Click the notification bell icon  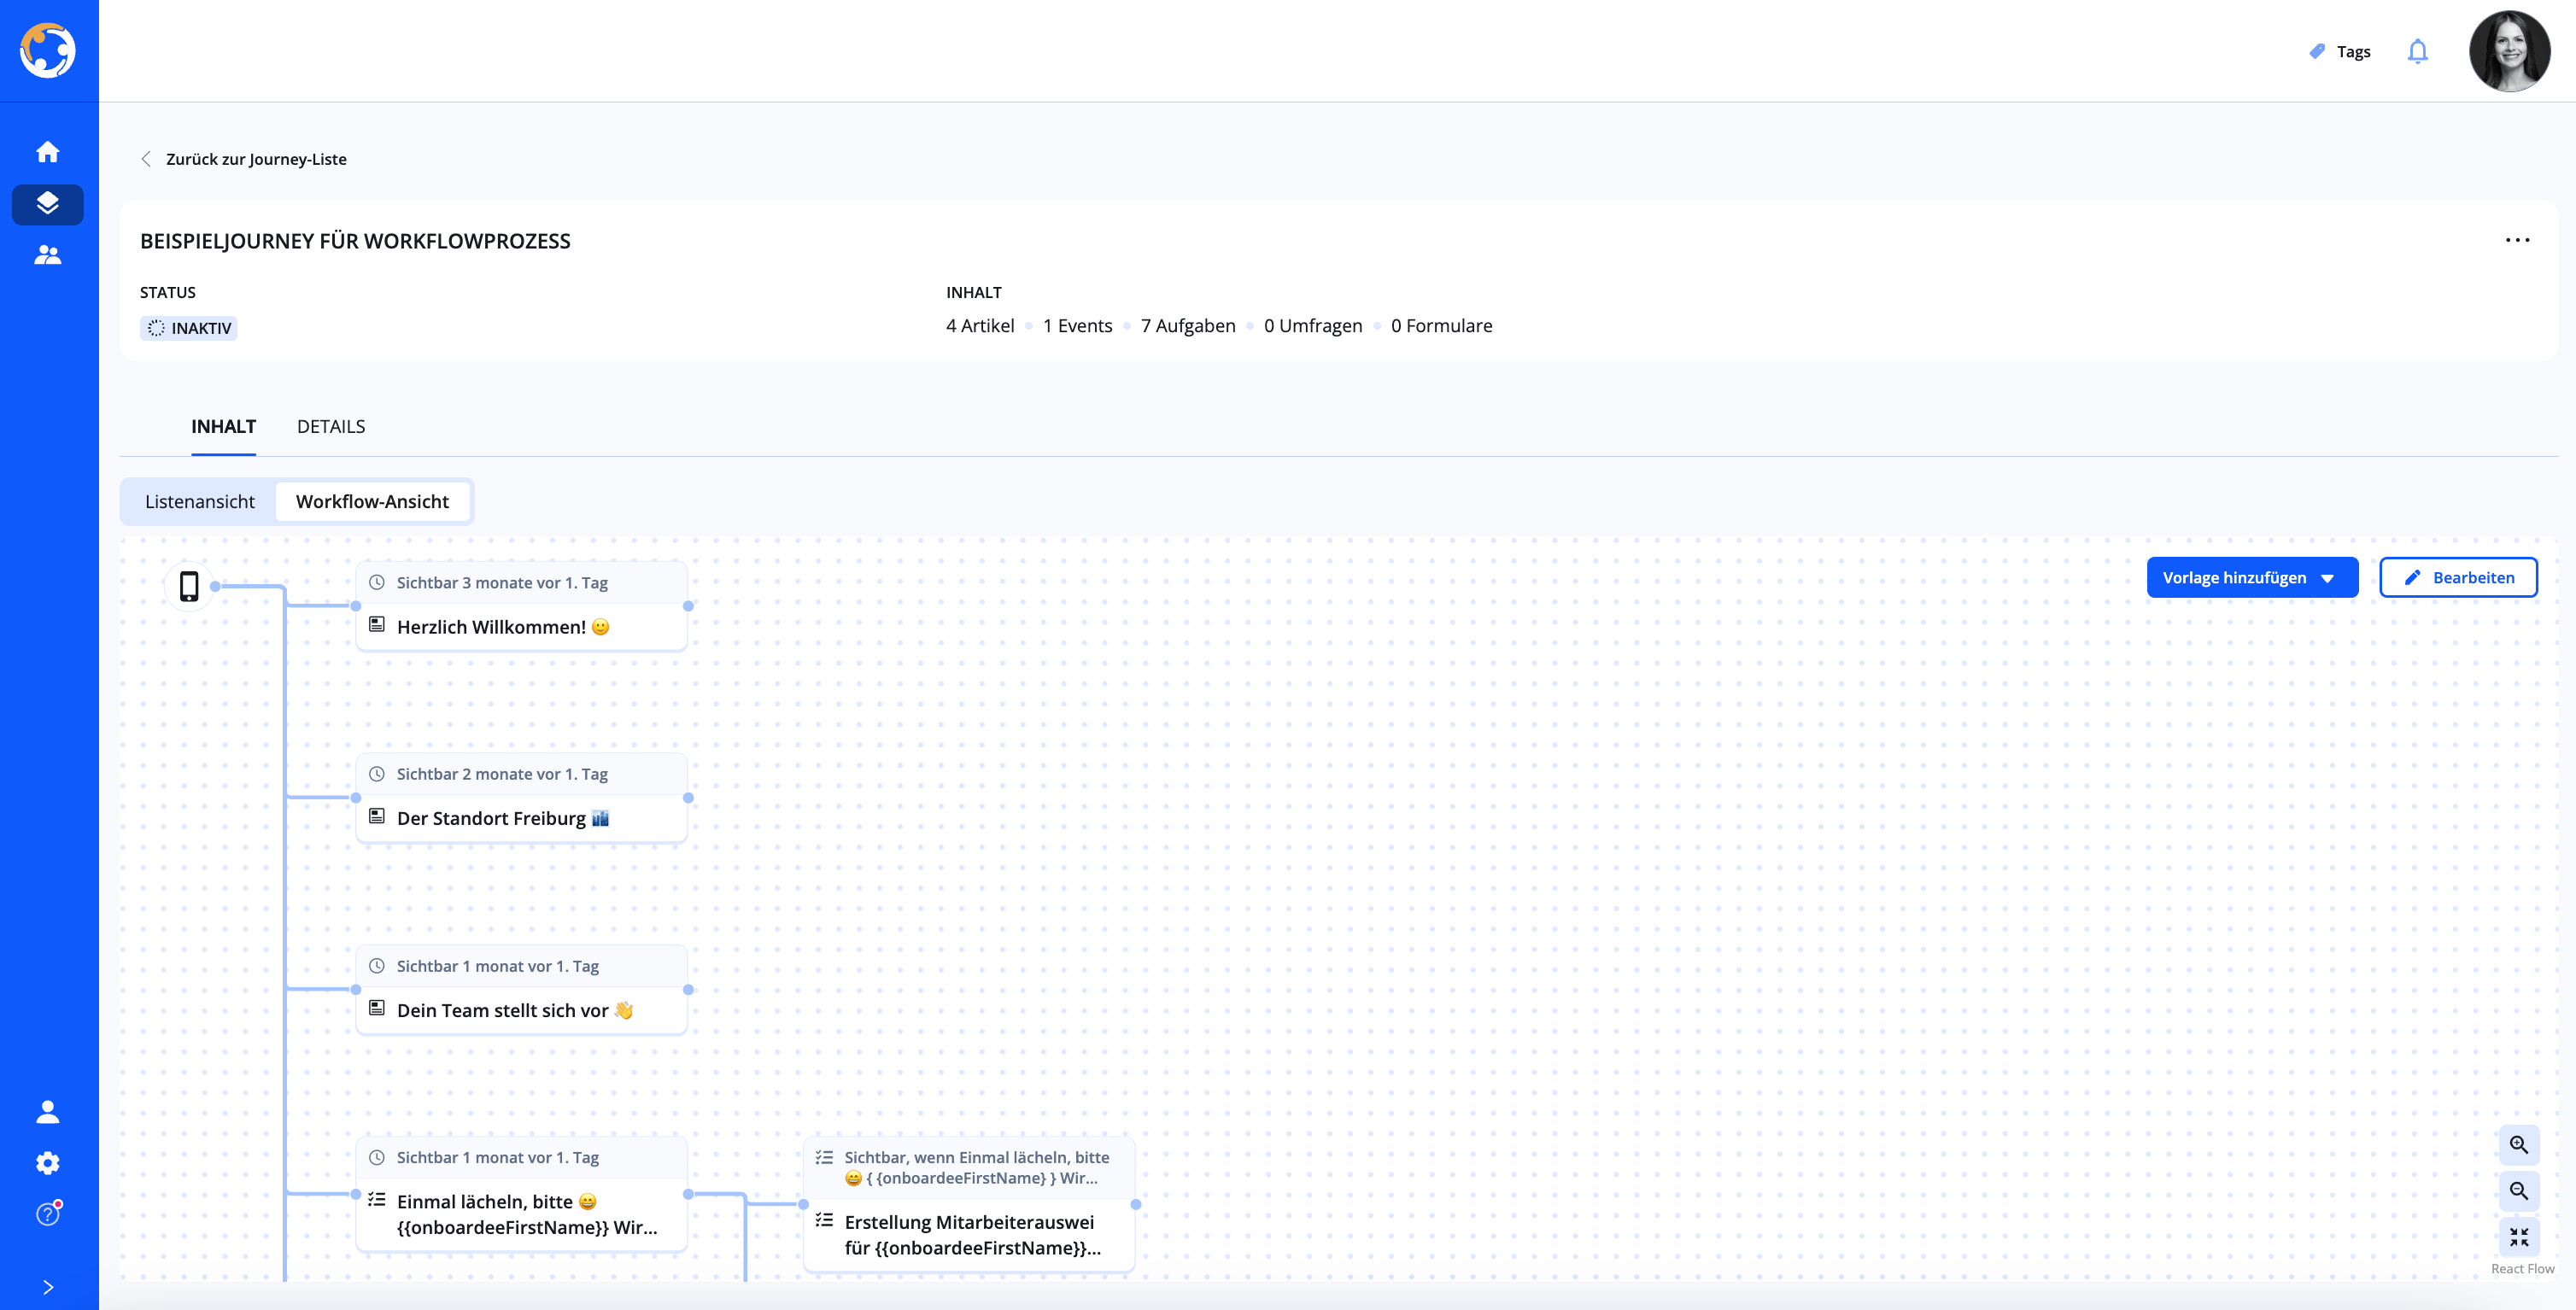(2417, 51)
